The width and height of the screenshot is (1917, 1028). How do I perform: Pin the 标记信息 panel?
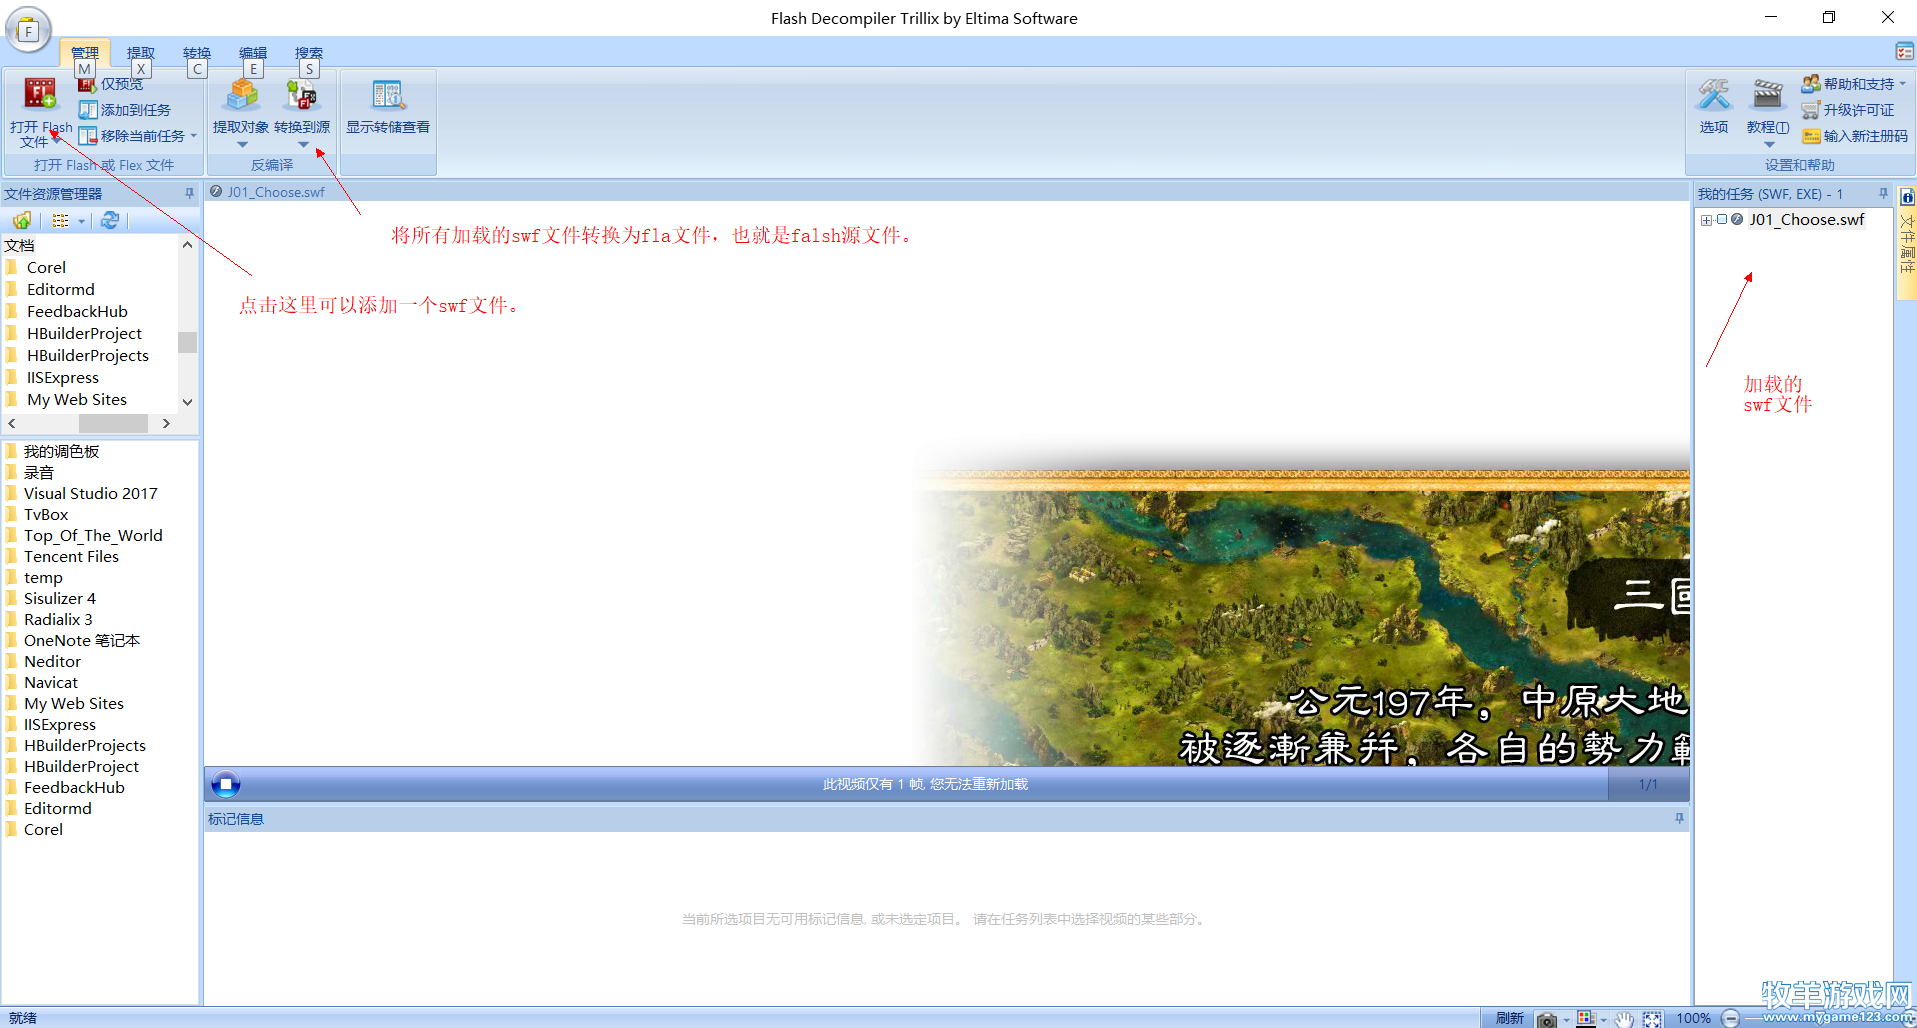[x=1679, y=818]
